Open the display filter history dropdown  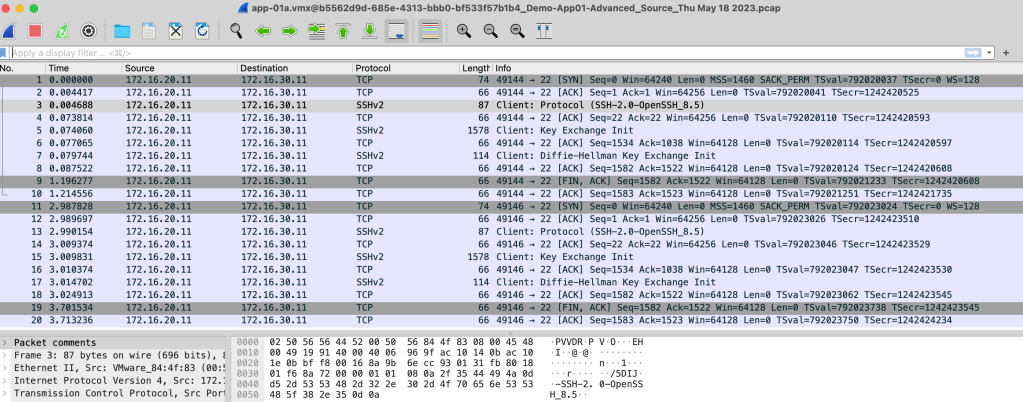pyautogui.click(x=990, y=52)
